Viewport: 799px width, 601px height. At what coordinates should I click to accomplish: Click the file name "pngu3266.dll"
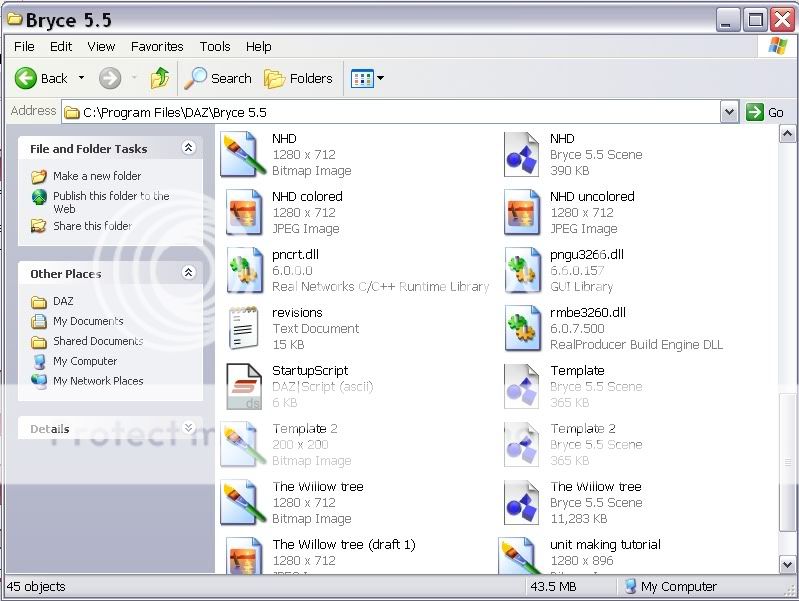tap(587, 255)
